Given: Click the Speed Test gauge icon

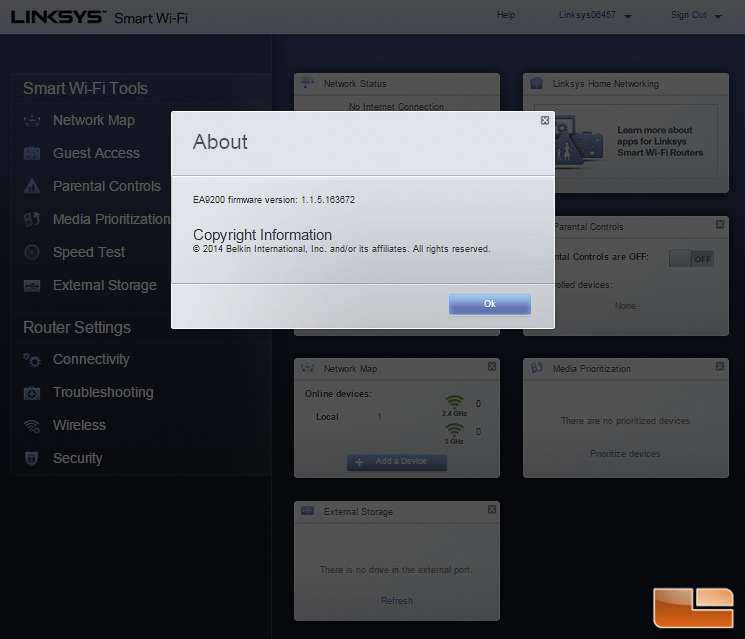Looking at the screenshot, I should click(x=32, y=252).
